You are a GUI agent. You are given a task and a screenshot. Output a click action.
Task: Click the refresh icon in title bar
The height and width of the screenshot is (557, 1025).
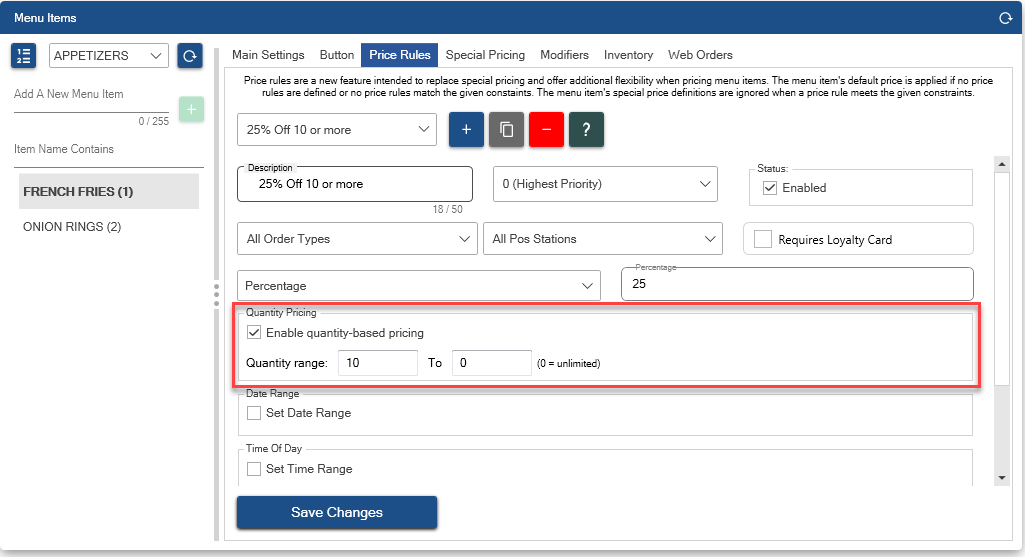click(x=1005, y=18)
